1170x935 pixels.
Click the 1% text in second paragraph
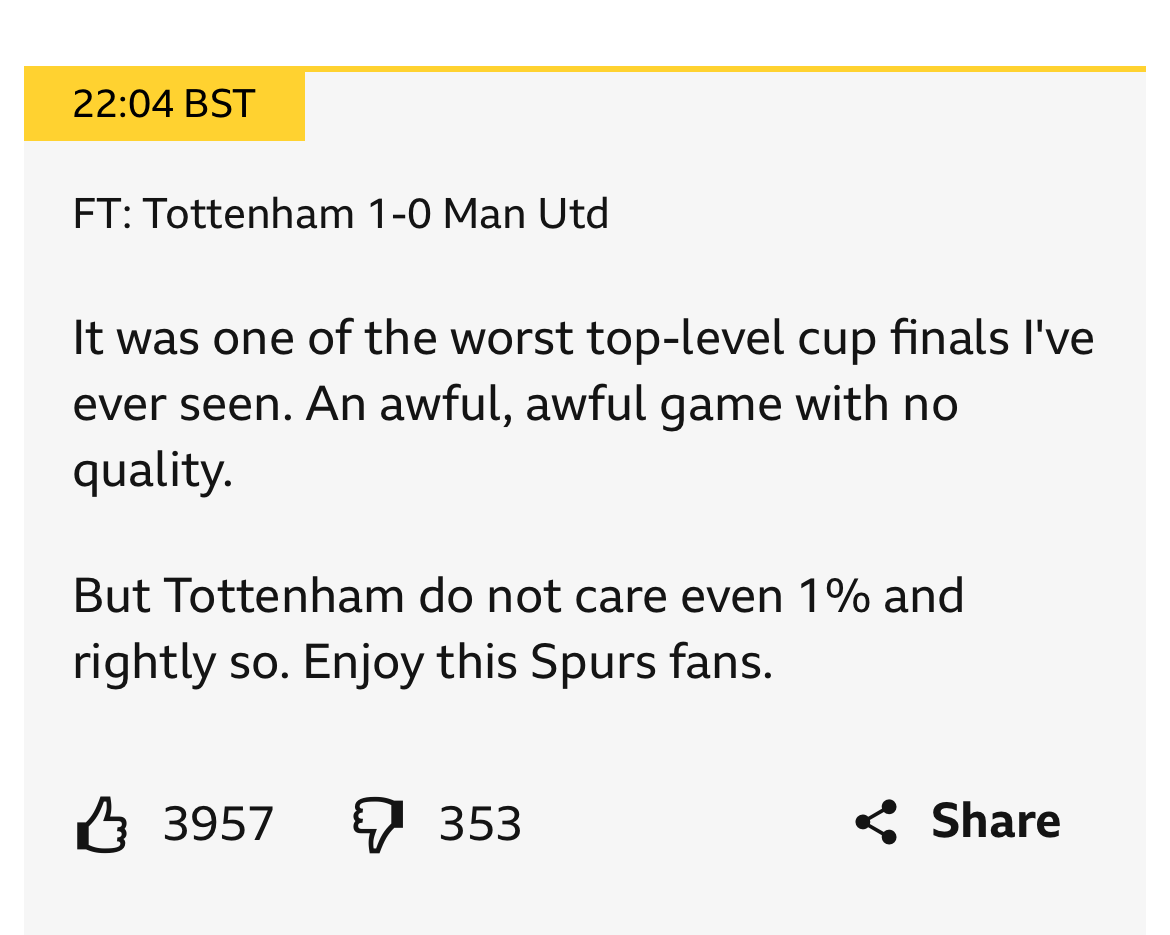pos(833,596)
